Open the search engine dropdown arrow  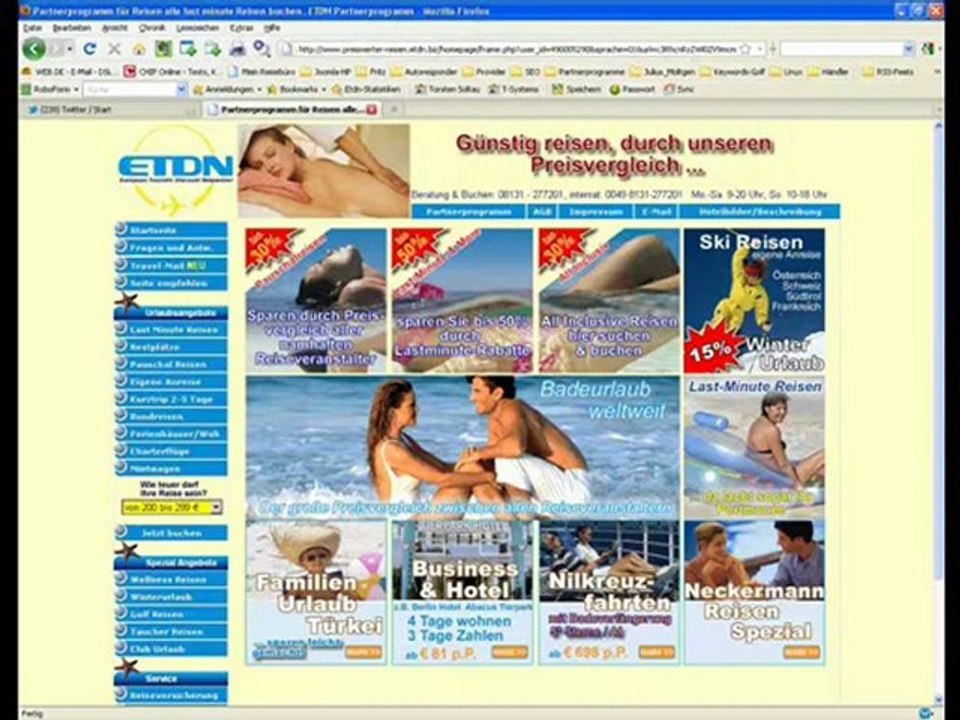coord(909,48)
